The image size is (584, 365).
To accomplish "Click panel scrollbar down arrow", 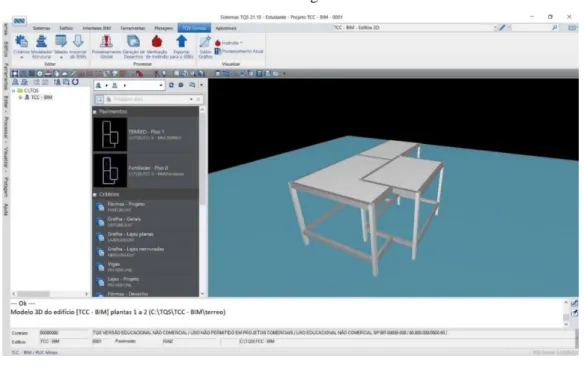I will point(202,293).
